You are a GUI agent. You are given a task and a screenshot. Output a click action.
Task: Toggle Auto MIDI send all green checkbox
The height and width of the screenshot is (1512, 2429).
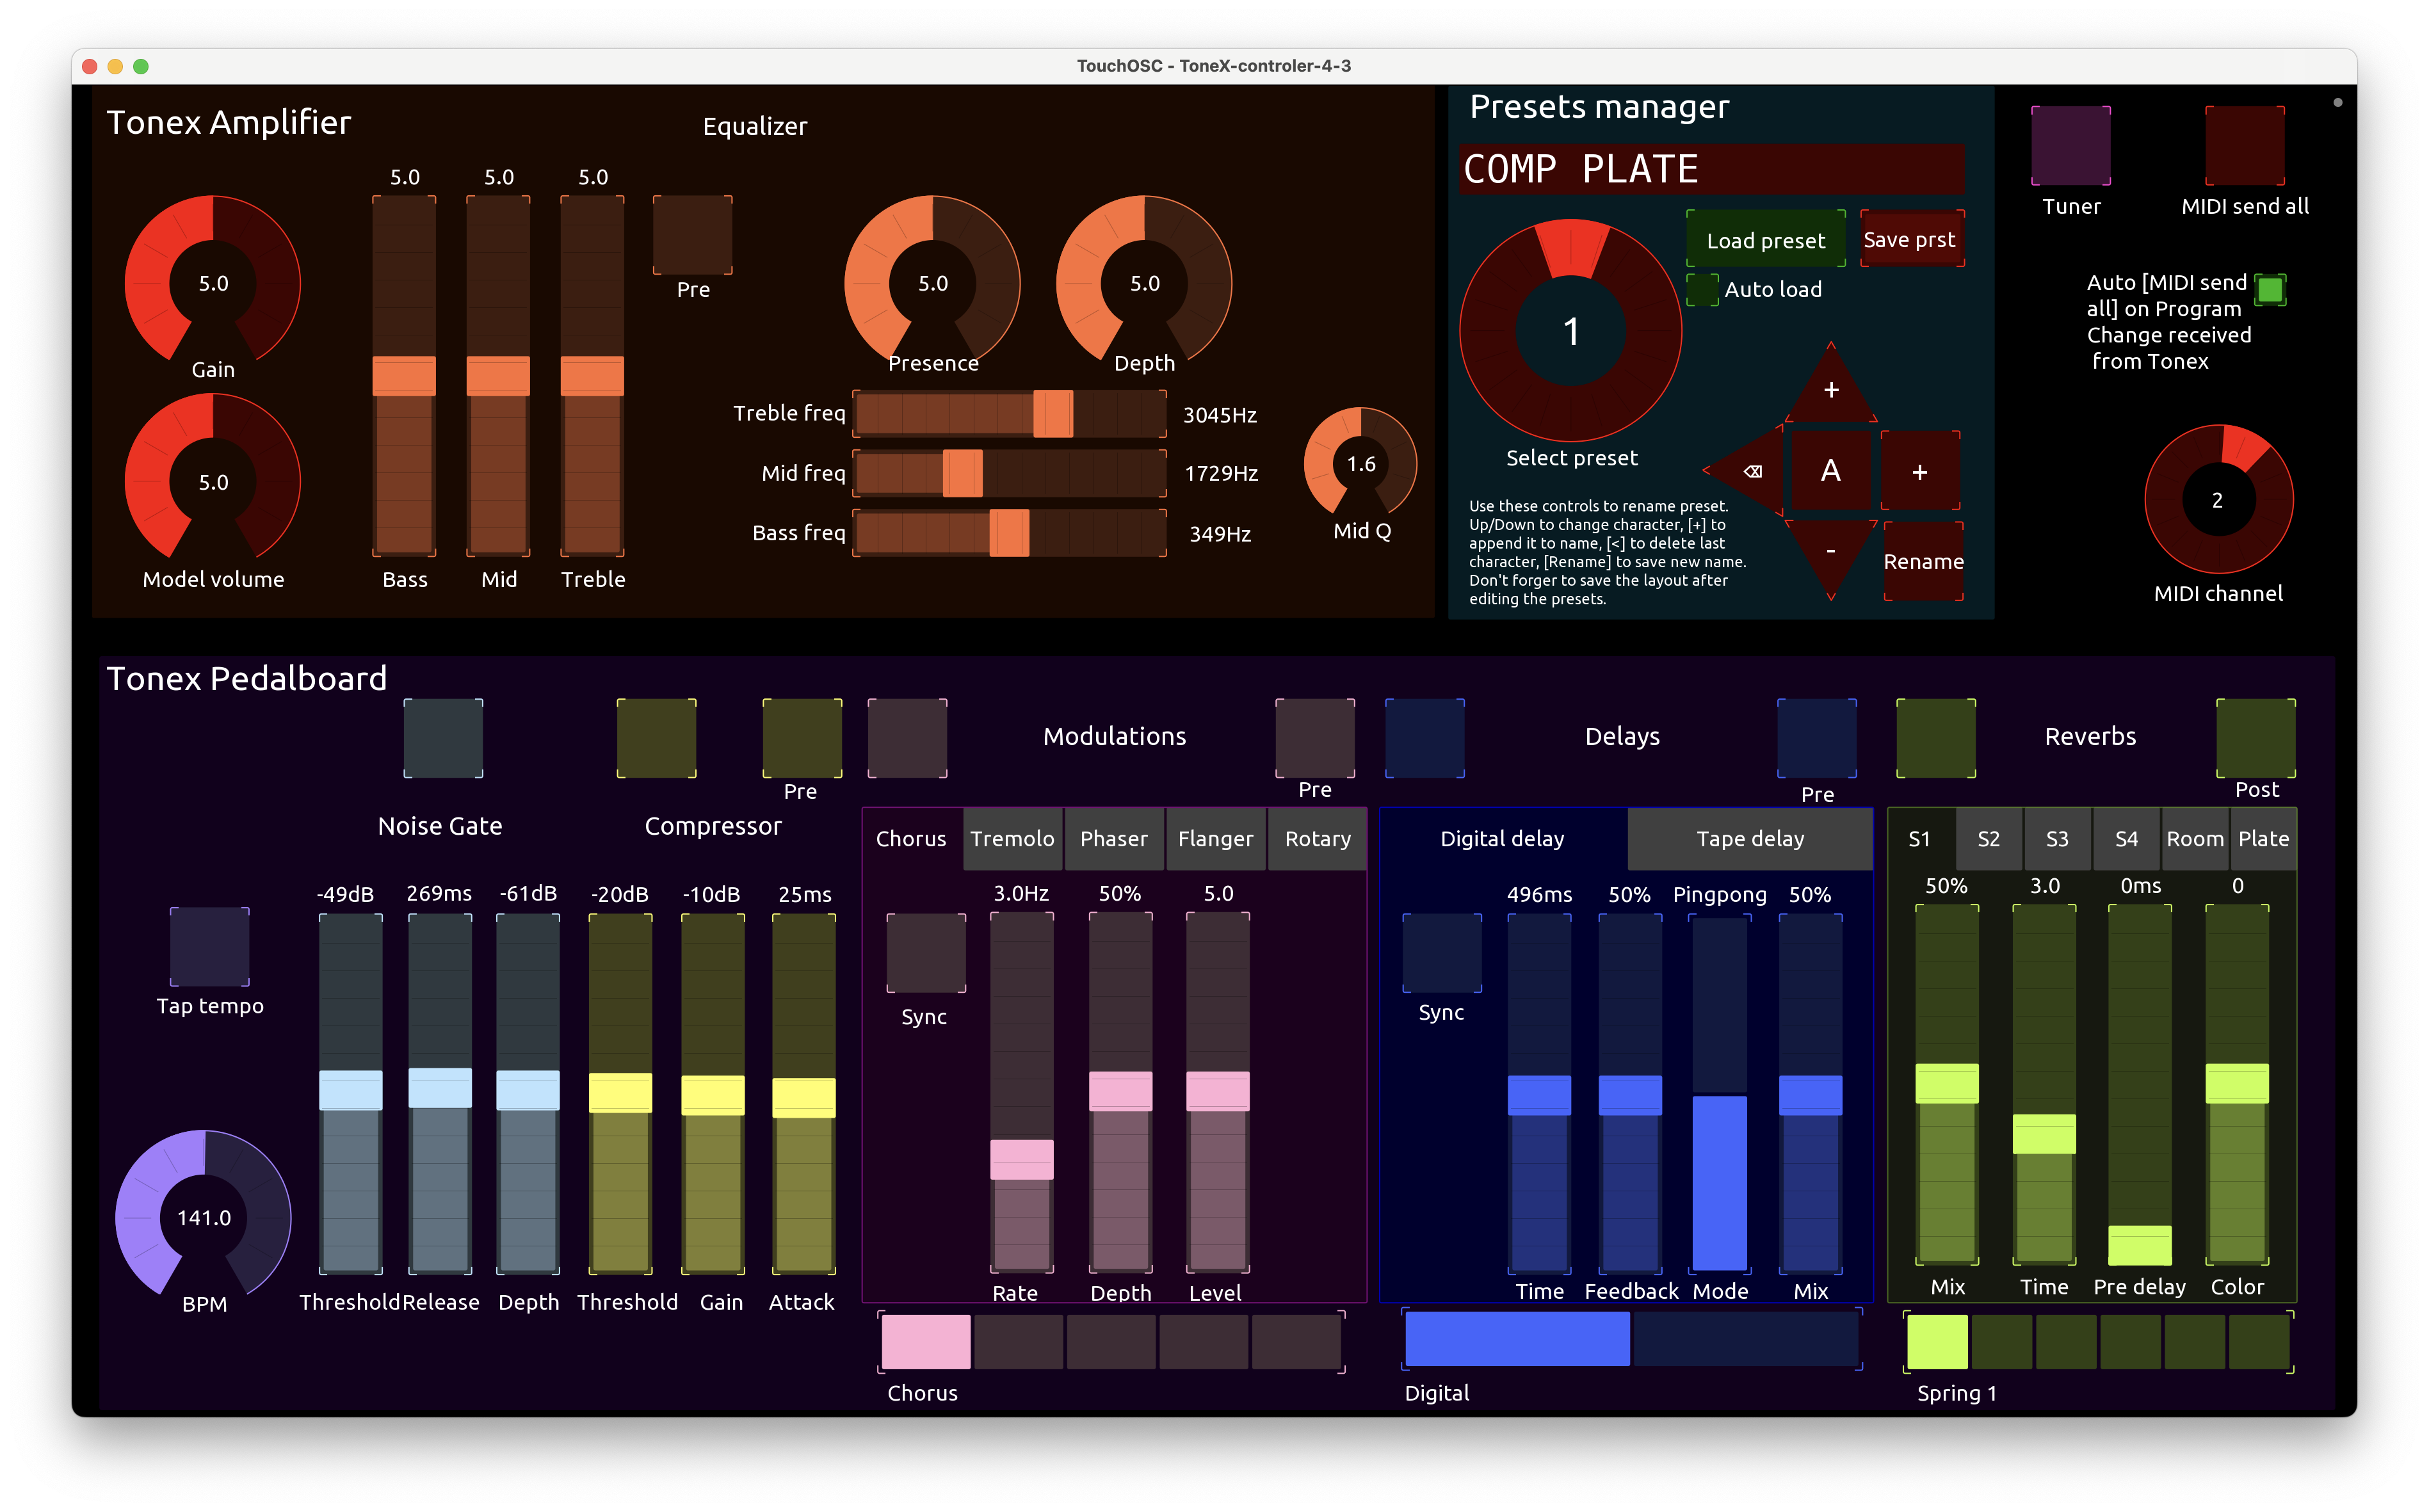[x=2270, y=290]
